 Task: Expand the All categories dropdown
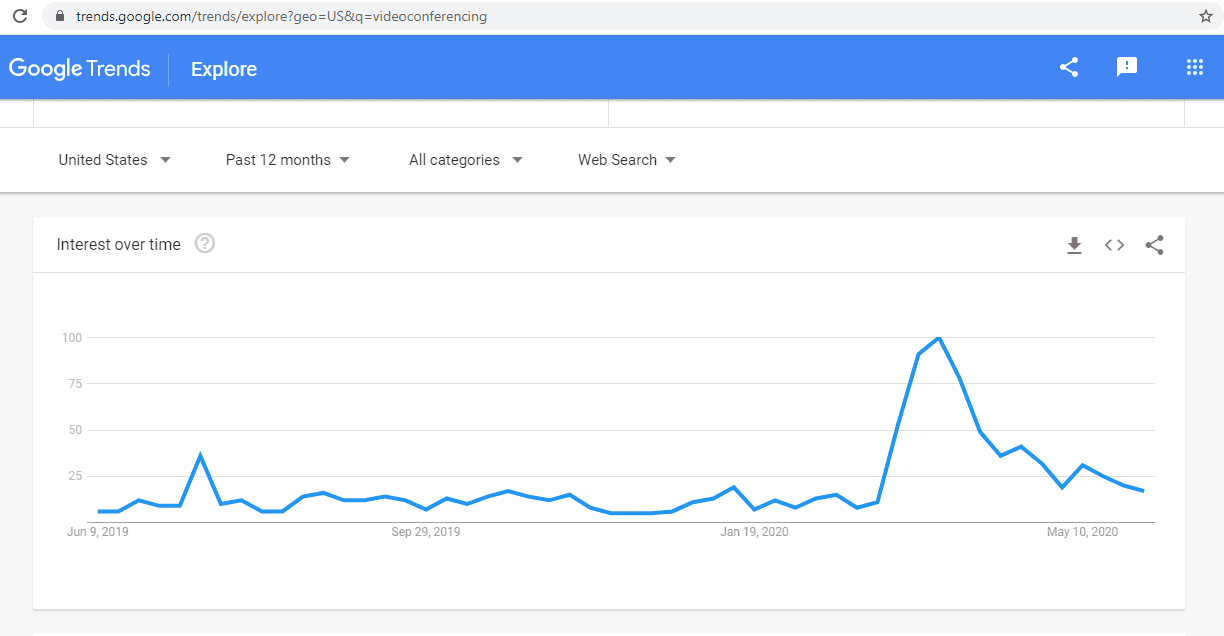[466, 160]
